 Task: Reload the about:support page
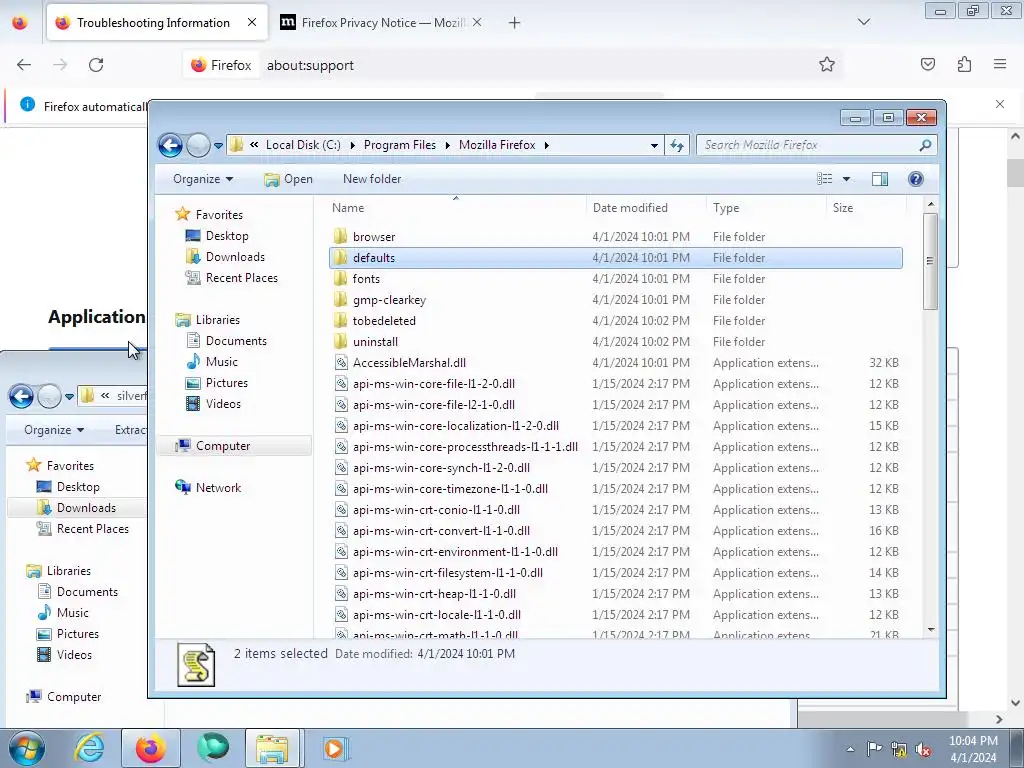click(96, 65)
